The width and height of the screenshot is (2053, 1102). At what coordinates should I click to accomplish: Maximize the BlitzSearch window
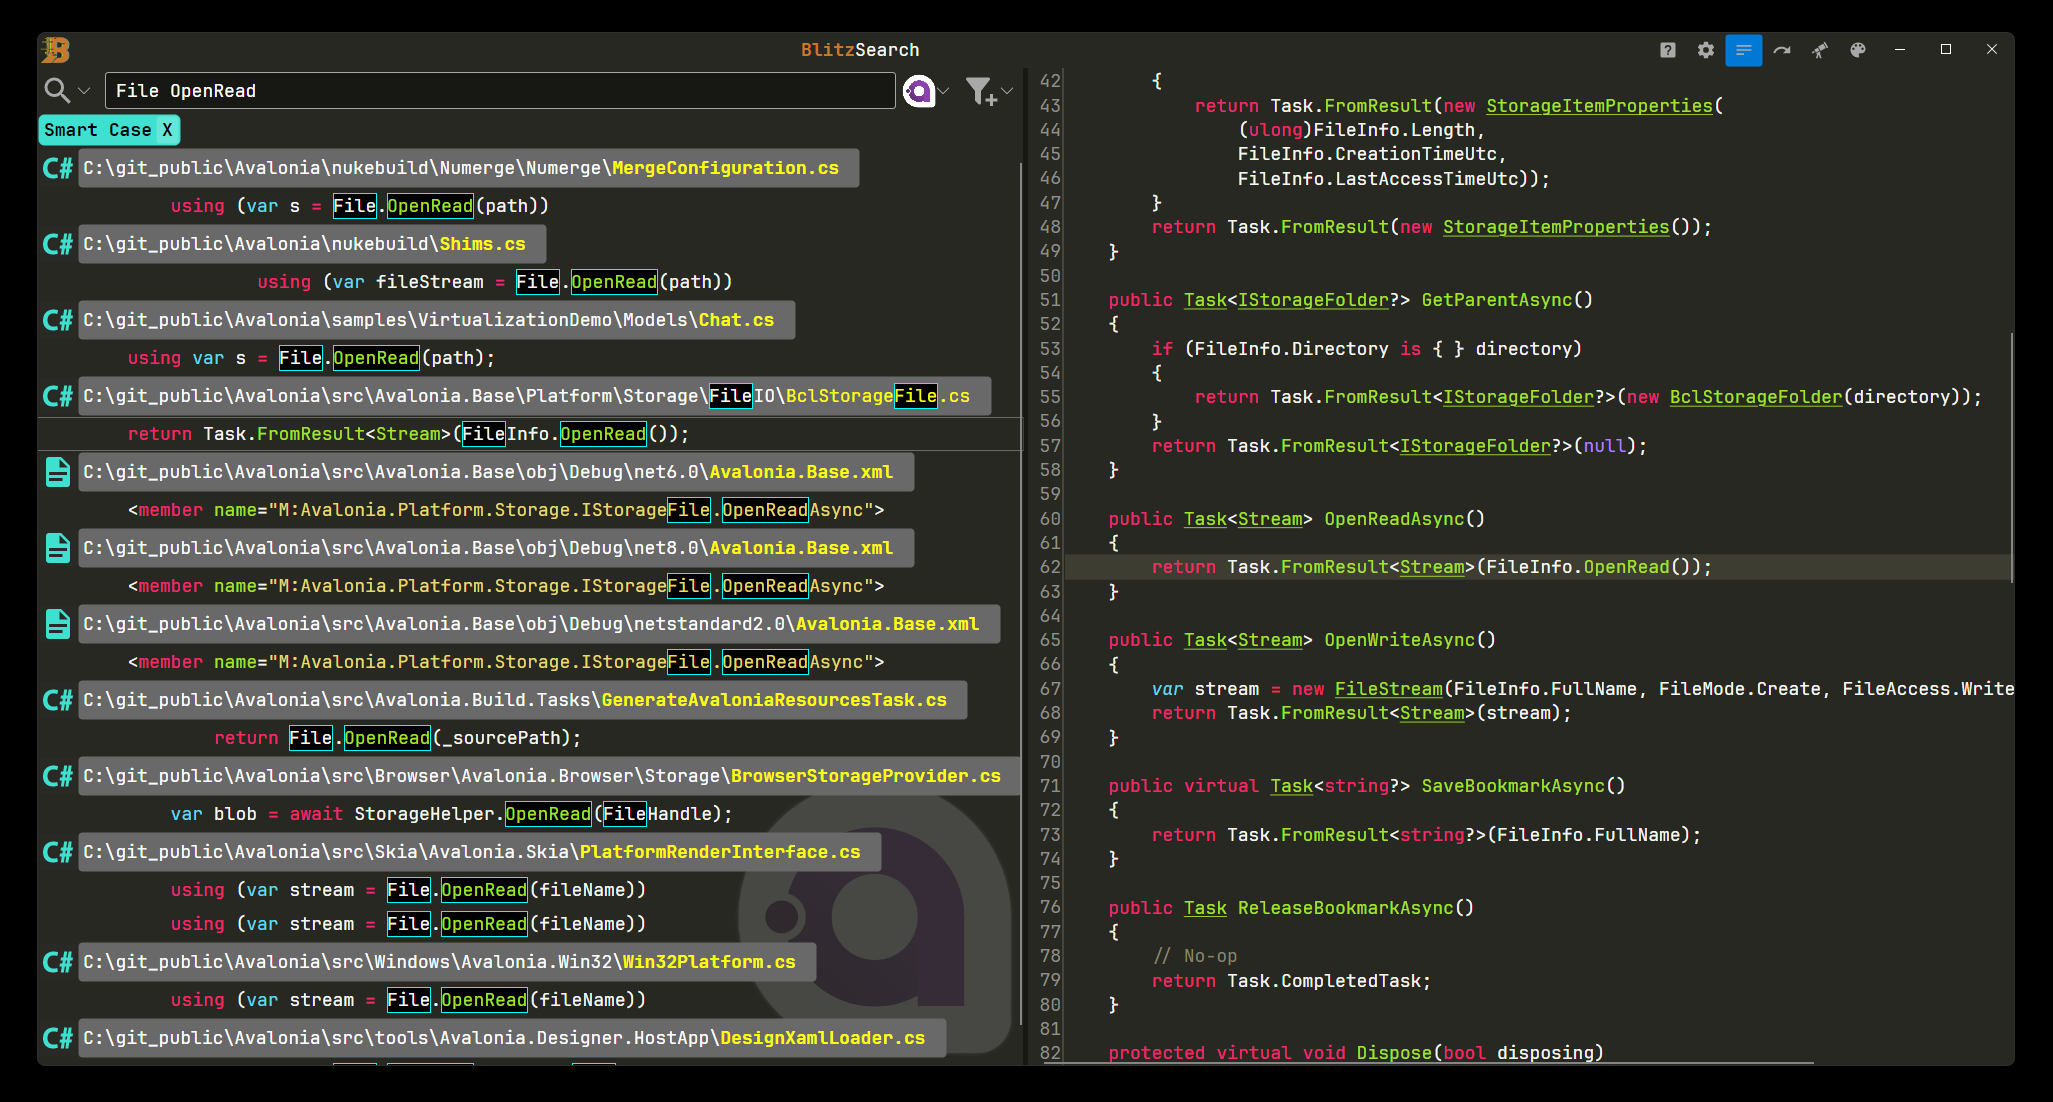point(1946,49)
